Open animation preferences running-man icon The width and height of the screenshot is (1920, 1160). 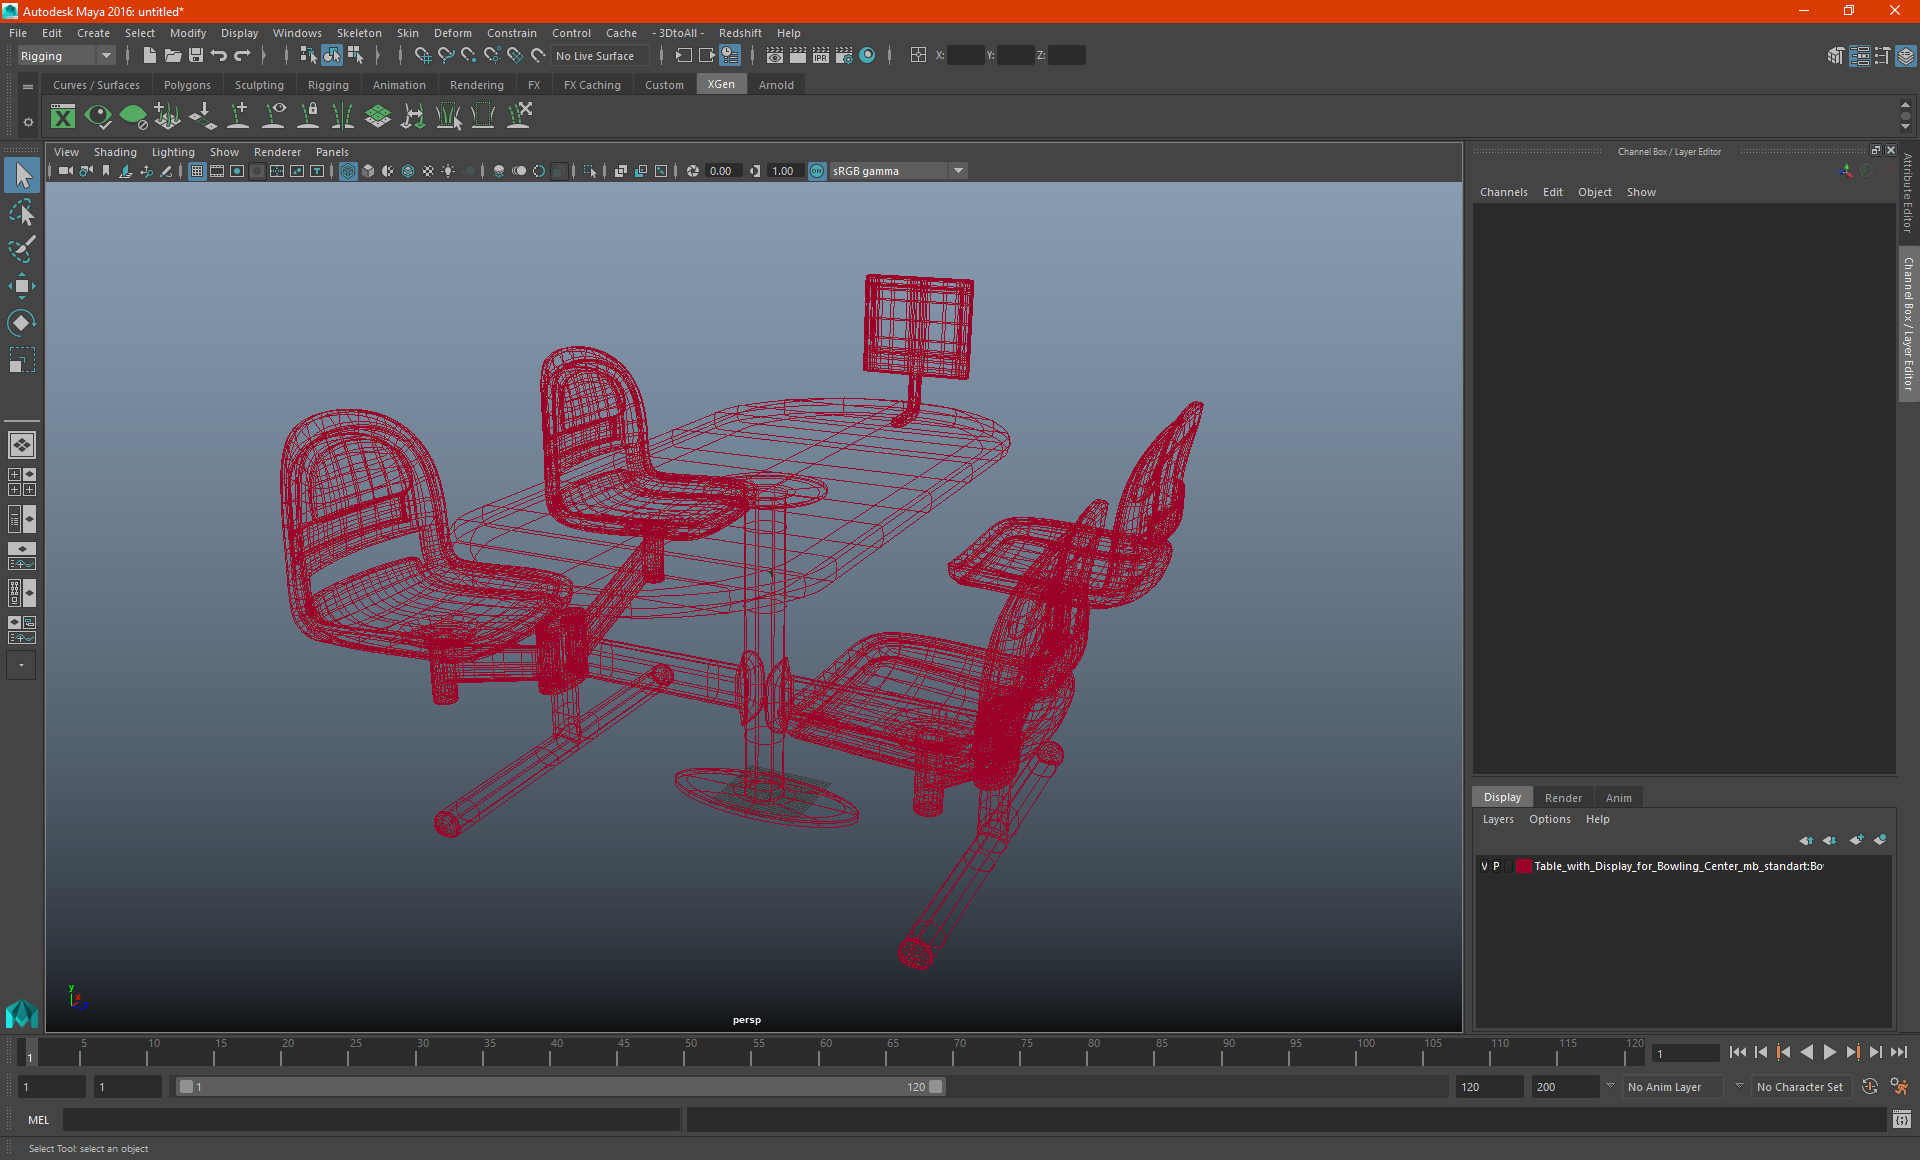coord(1899,1087)
